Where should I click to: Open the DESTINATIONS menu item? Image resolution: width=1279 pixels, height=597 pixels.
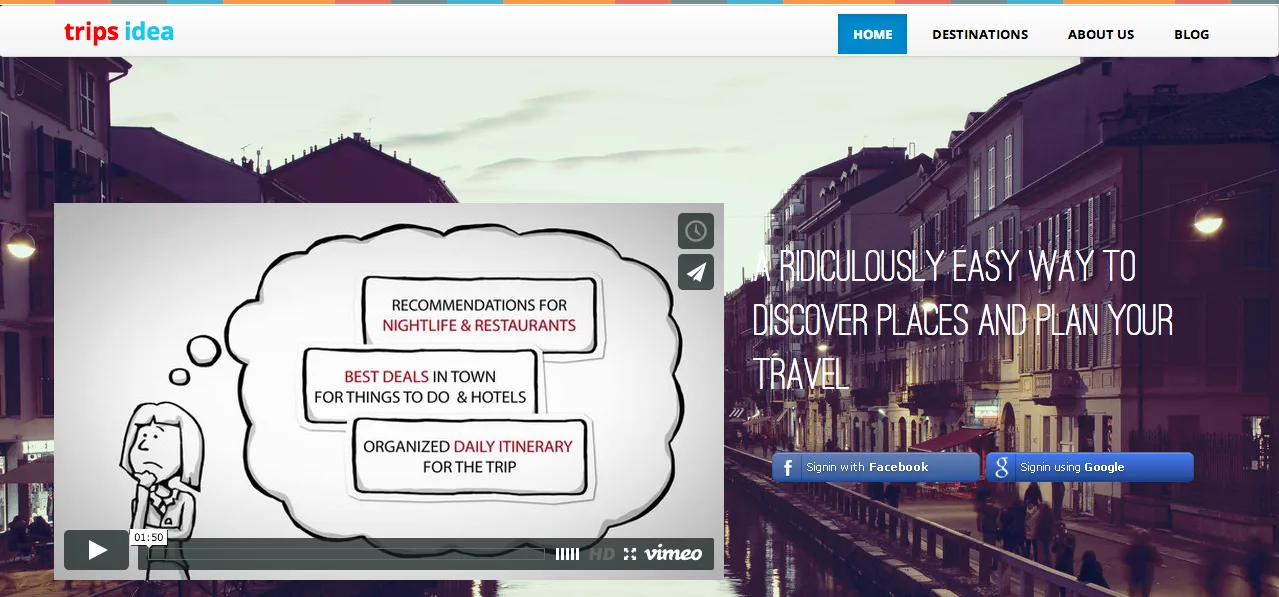point(980,34)
